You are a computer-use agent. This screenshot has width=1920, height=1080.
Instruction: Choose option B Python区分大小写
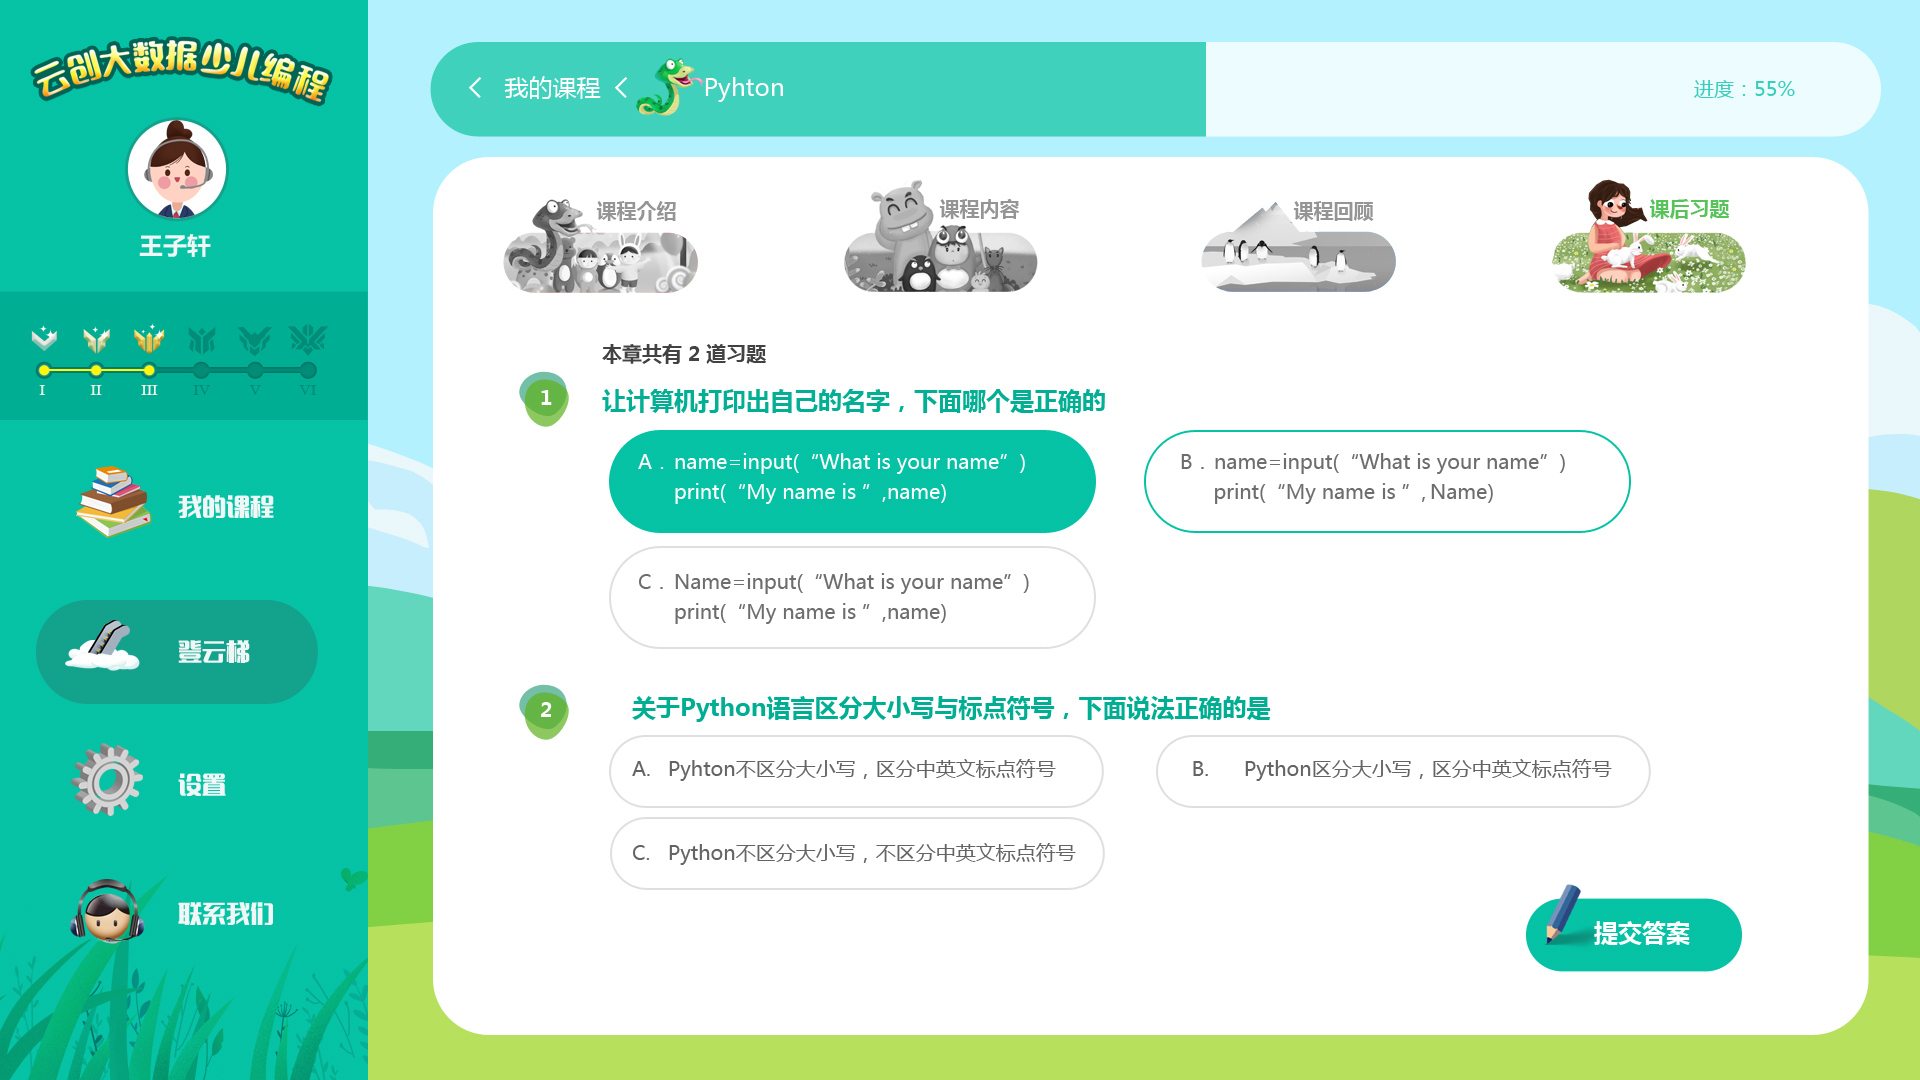click(1403, 771)
